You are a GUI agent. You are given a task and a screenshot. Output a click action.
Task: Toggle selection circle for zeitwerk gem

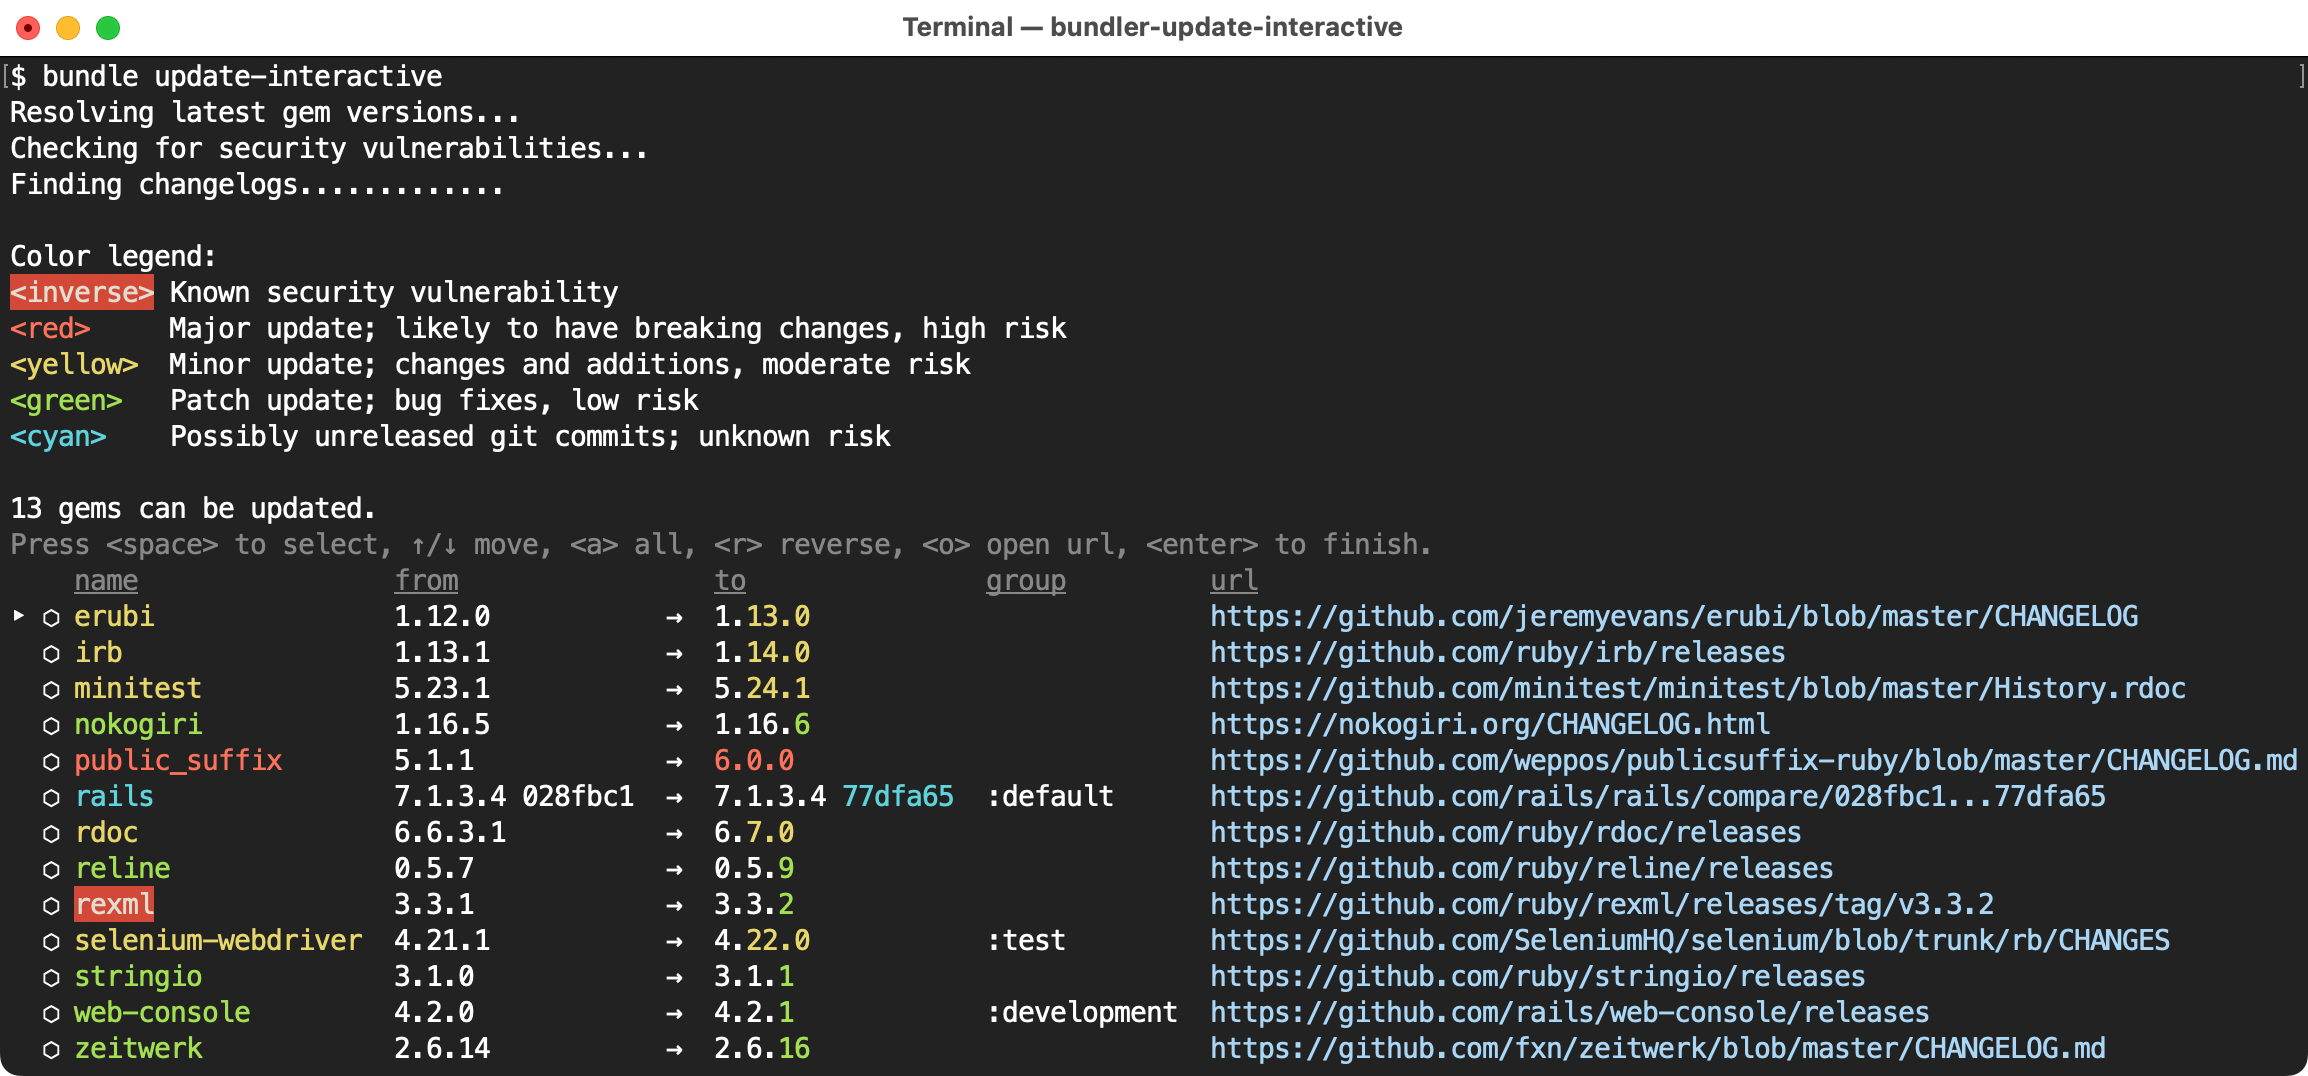click(x=51, y=1050)
